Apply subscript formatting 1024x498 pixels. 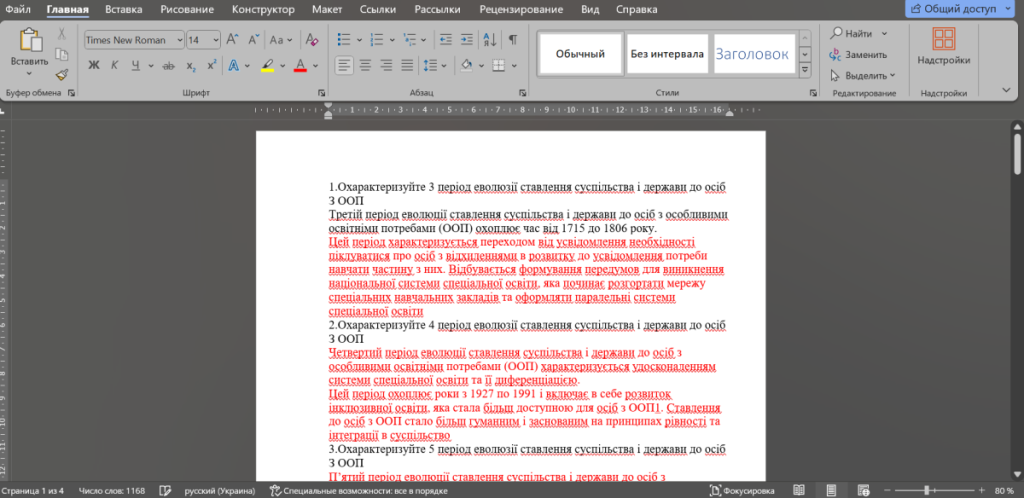(191, 65)
